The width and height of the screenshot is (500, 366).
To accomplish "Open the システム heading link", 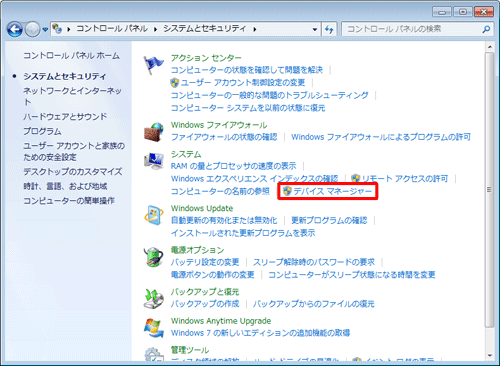I will 186,154.
